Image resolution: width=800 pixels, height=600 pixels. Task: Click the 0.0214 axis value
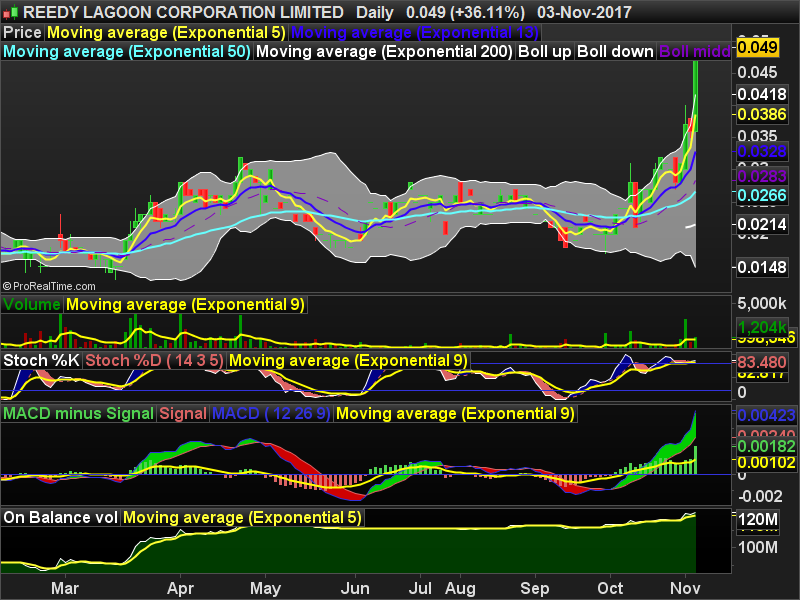762,224
